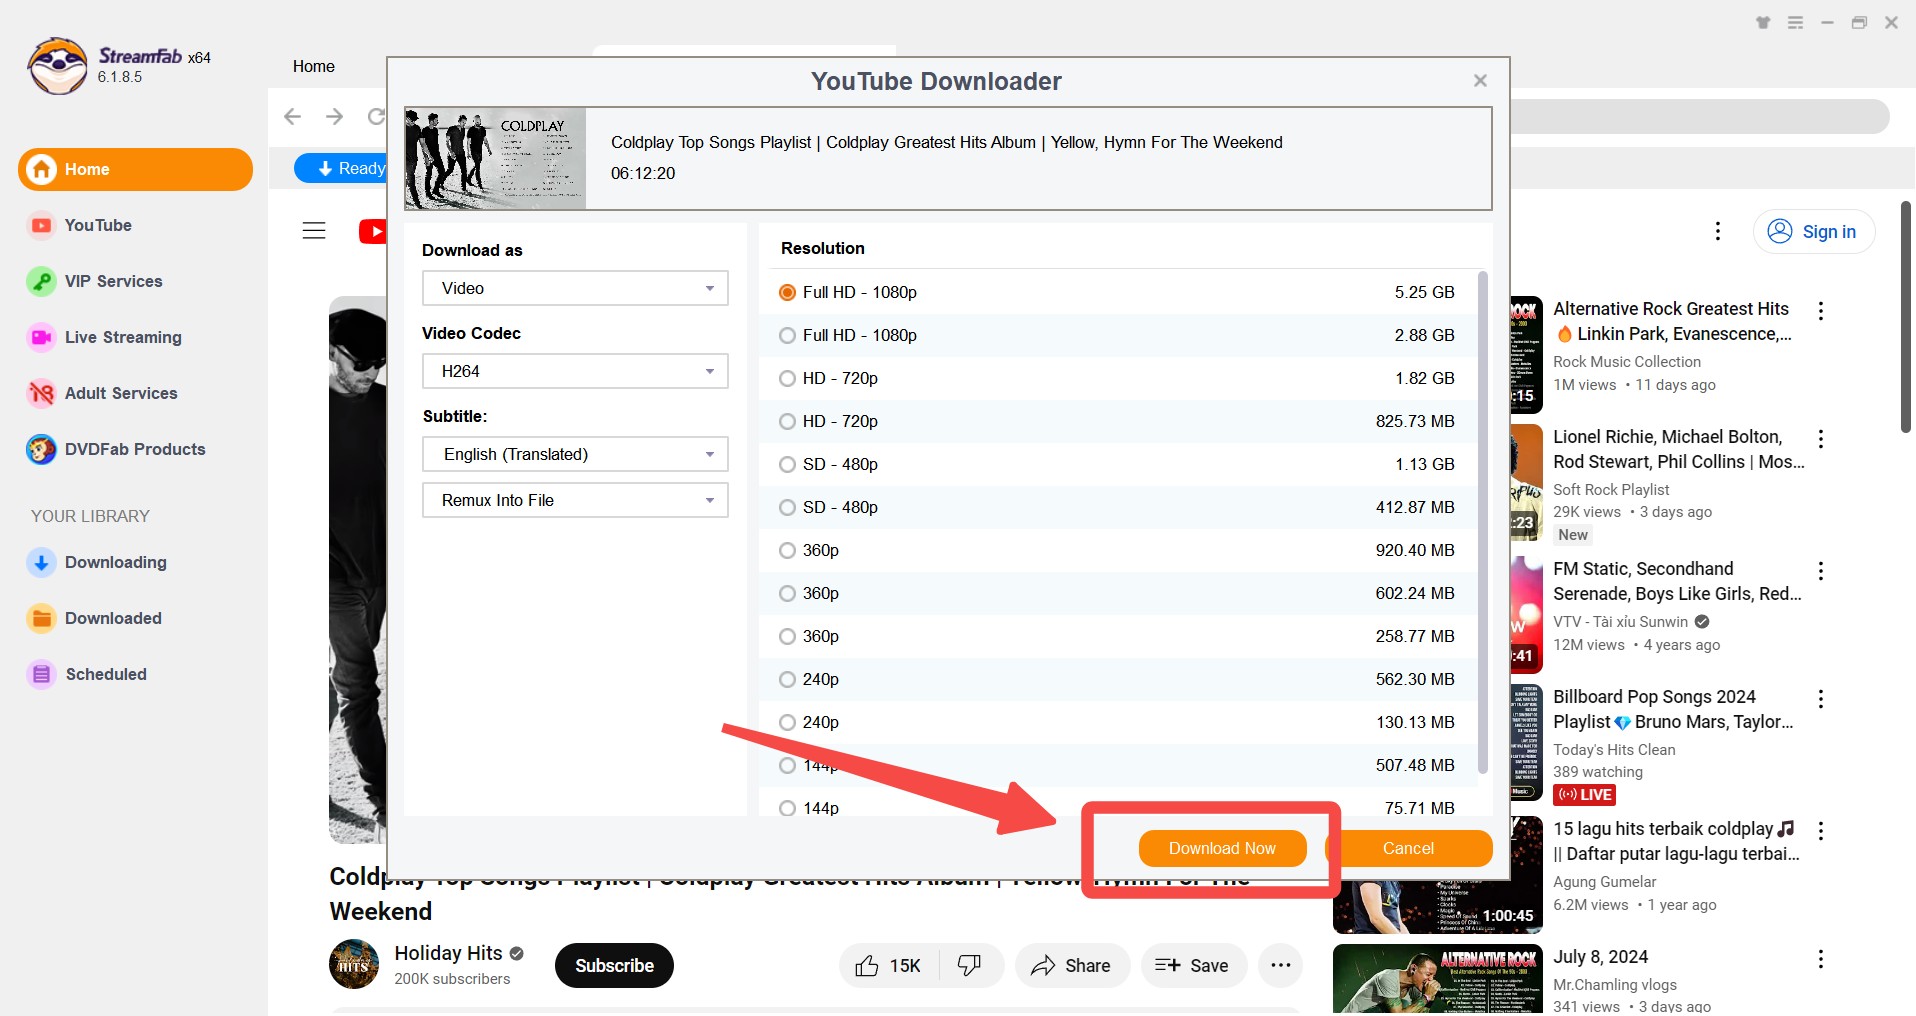Open options for 15 lagu hits terbaik coldplay
The height and width of the screenshot is (1016, 1916).
(1821, 831)
